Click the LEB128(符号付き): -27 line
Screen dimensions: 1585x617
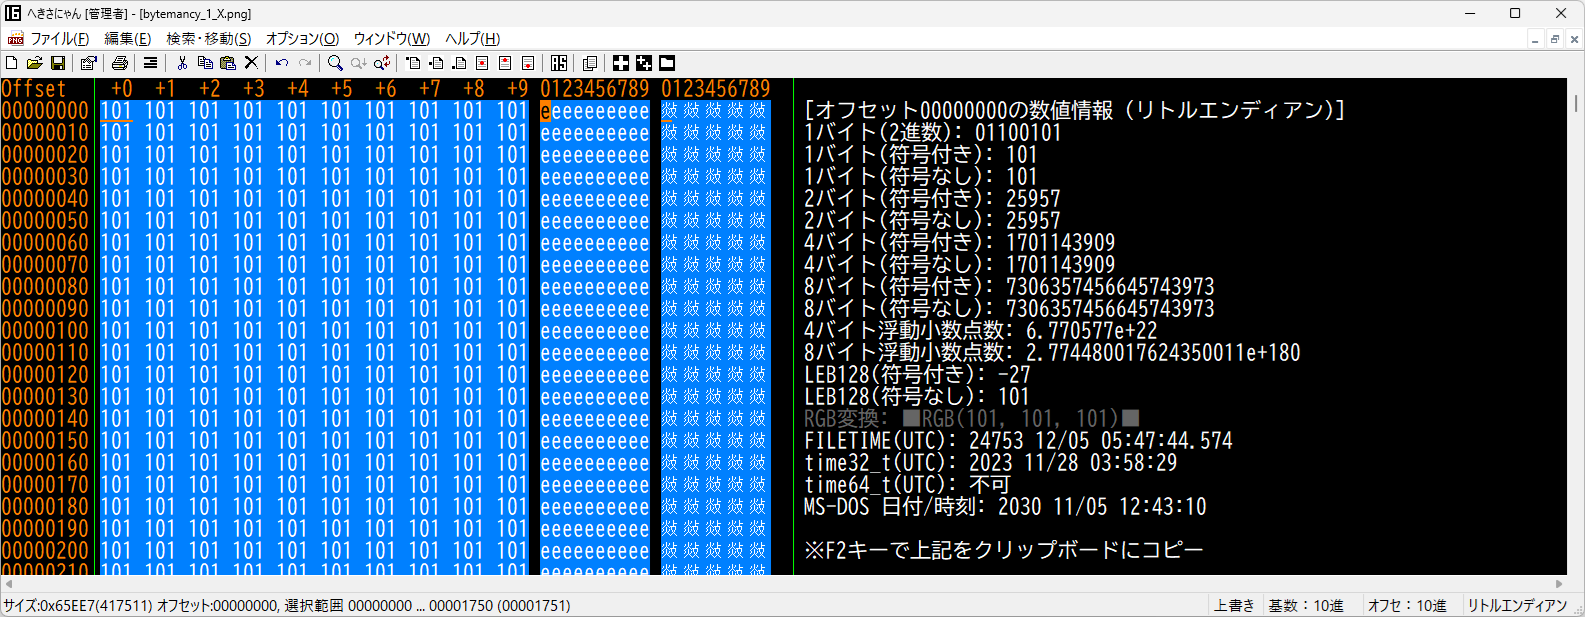(x=917, y=375)
